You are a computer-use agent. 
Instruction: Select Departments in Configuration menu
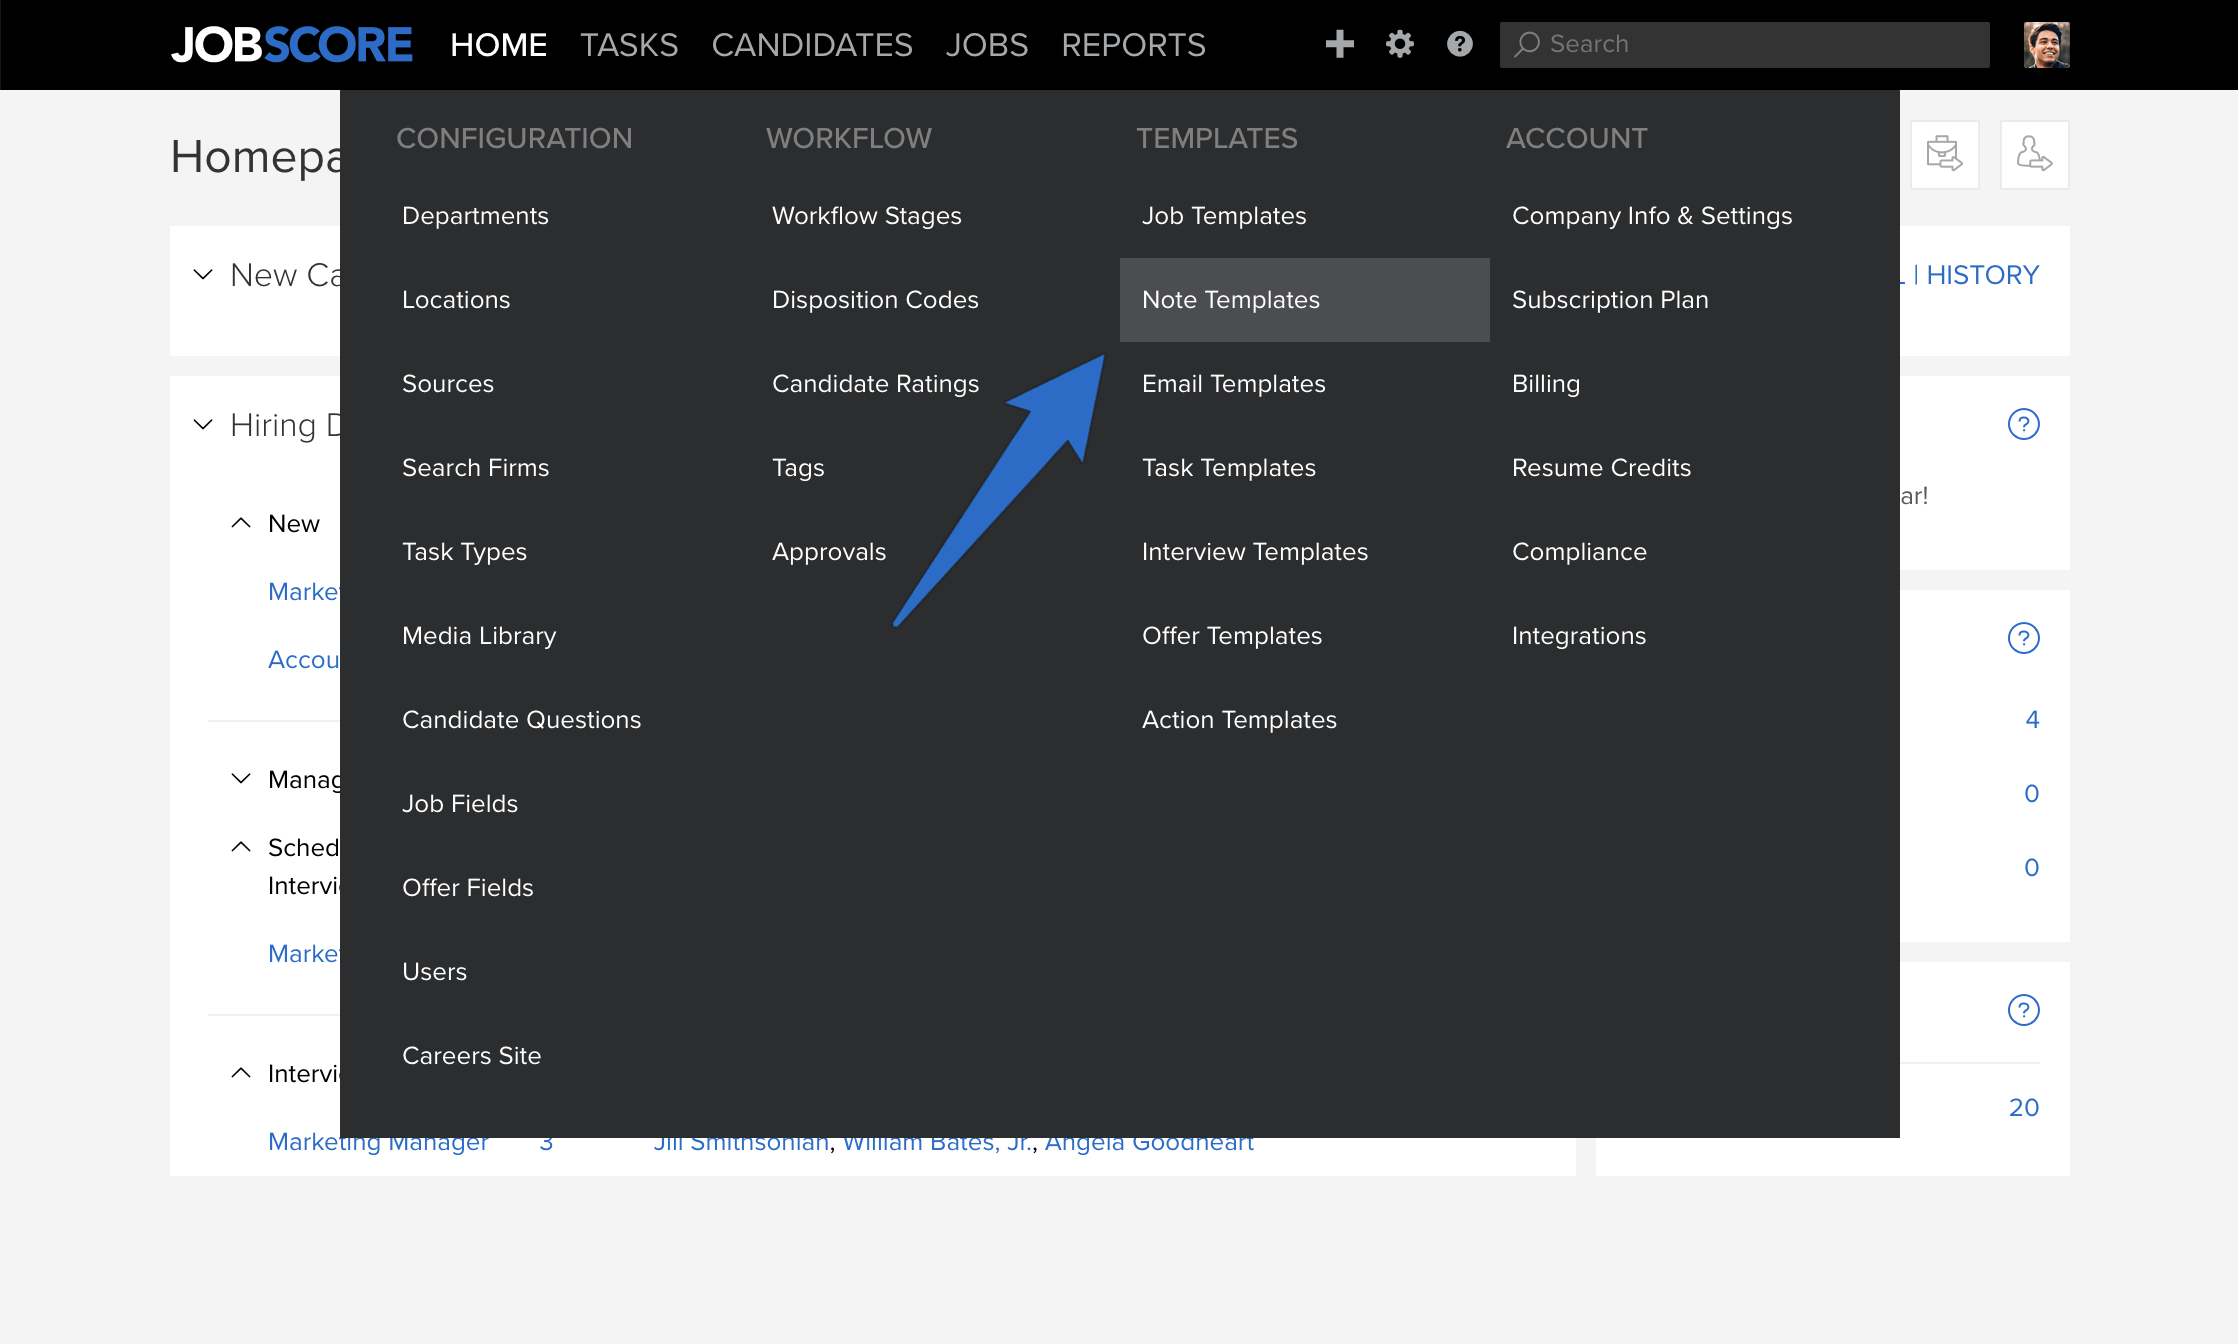(x=475, y=216)
